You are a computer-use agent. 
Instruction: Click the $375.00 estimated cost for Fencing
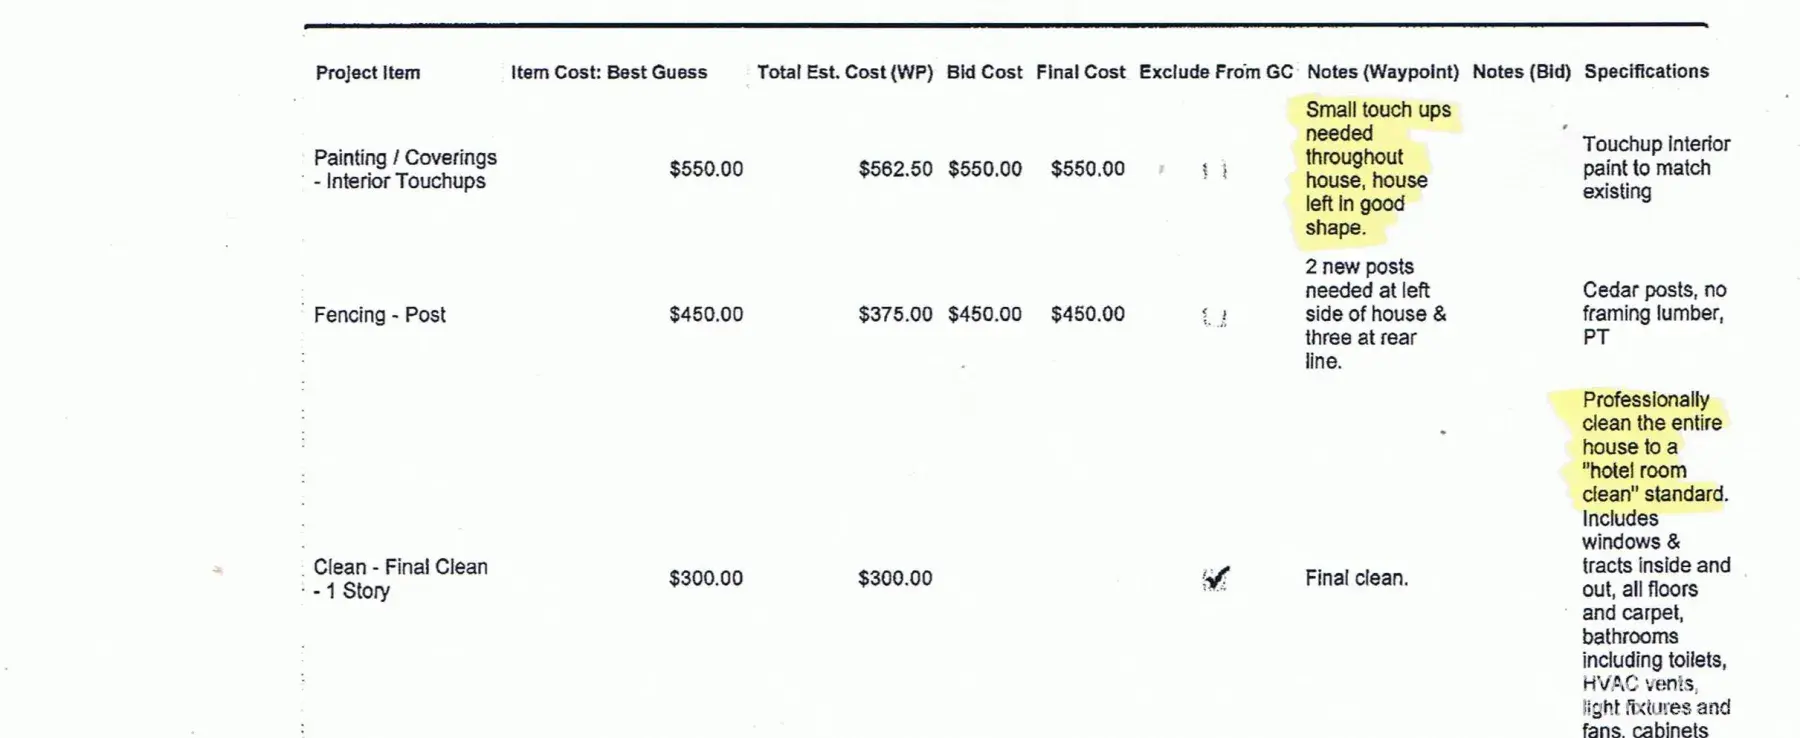point(895,314)
